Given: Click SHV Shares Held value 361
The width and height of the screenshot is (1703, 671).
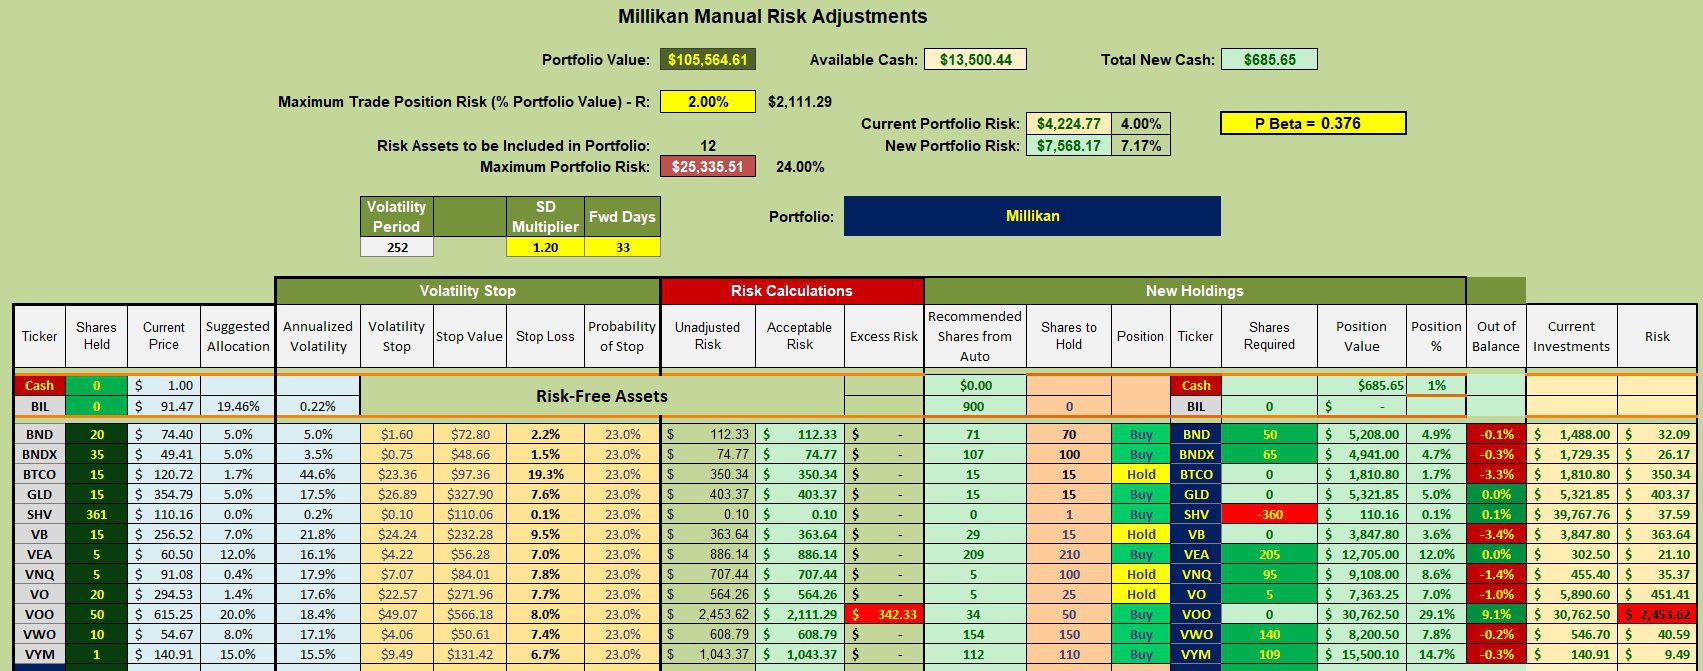Looking at the screenshot, I should click(x=97, y=514).
